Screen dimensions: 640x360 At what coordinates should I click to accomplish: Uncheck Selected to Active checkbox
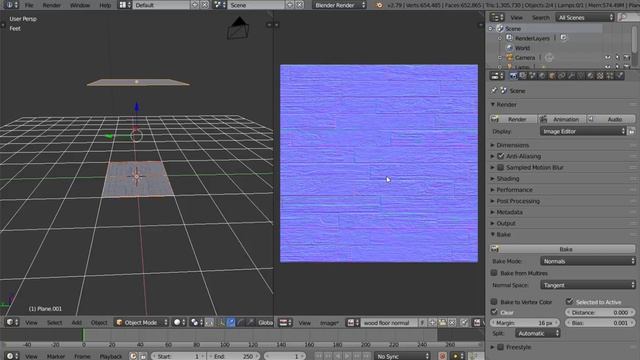(x=569, y=302)
